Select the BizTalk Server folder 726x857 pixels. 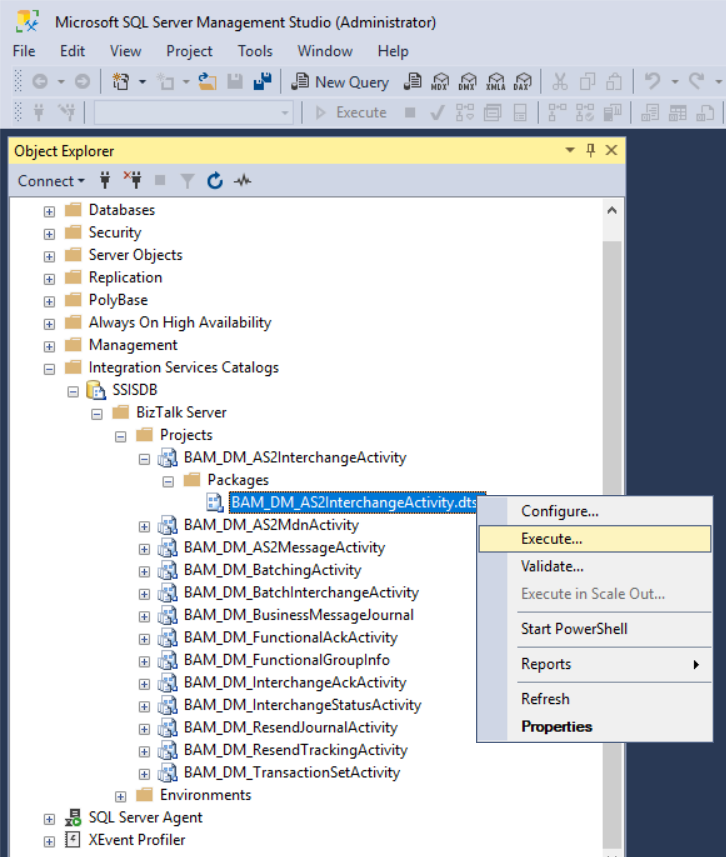tap(181, 413)
